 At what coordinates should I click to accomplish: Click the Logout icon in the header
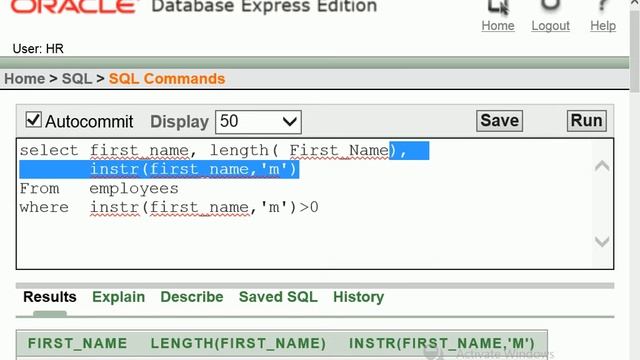pos(550,6)
